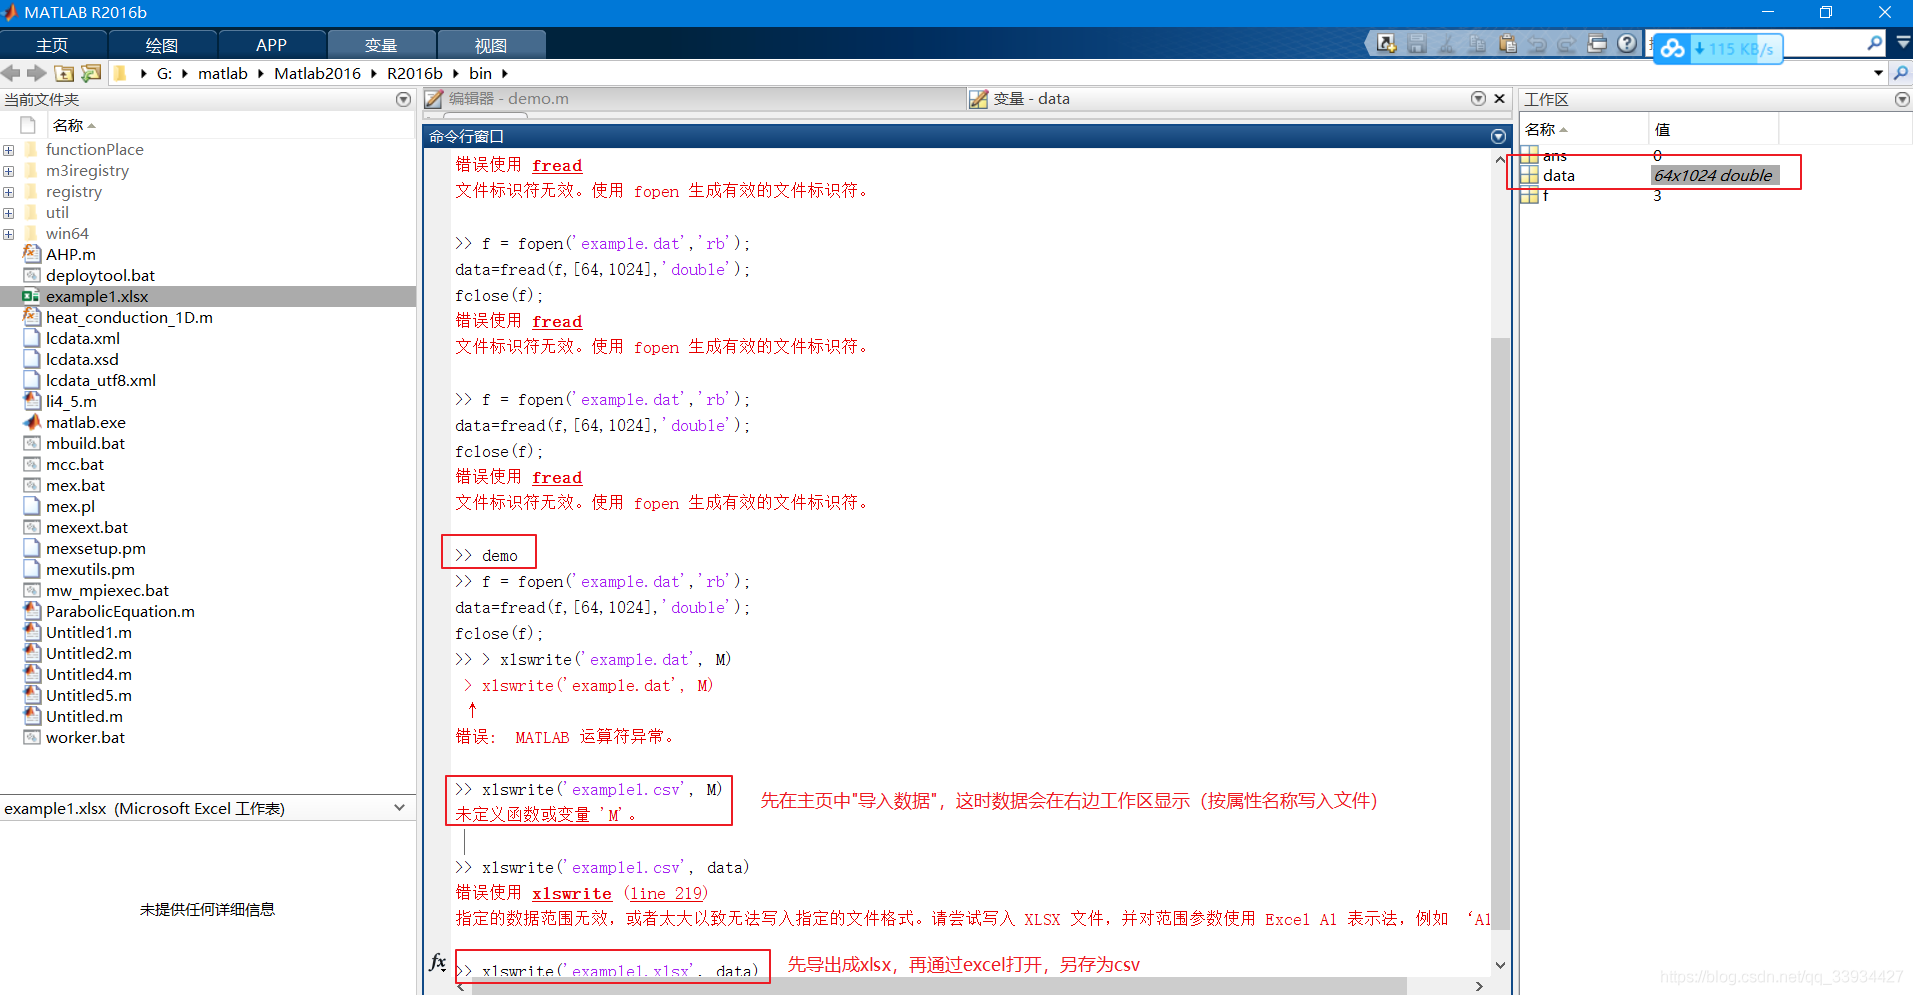Click the up-one-folder-level icon
The height and width of the screenshot is (995, 1913).
pos(63,73)
